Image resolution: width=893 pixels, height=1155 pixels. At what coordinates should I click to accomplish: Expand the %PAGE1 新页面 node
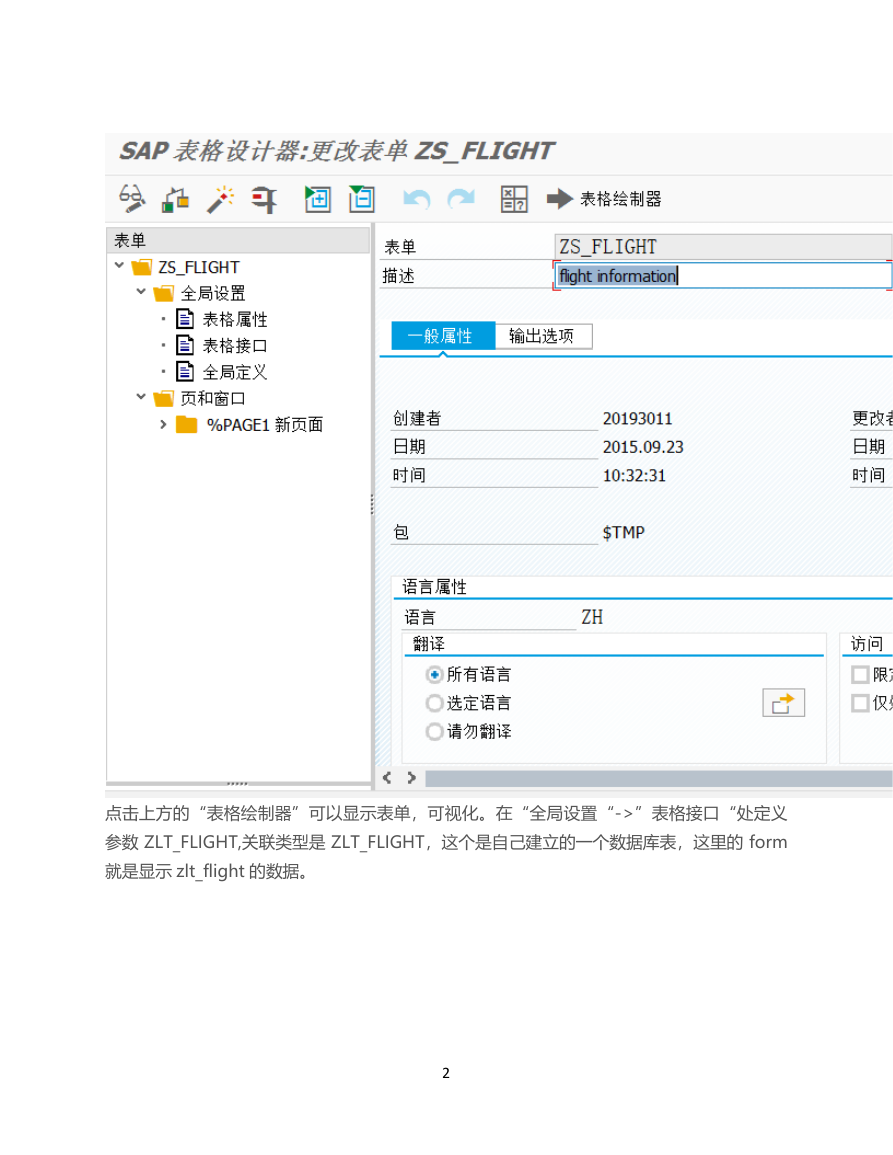click(164, 424)
